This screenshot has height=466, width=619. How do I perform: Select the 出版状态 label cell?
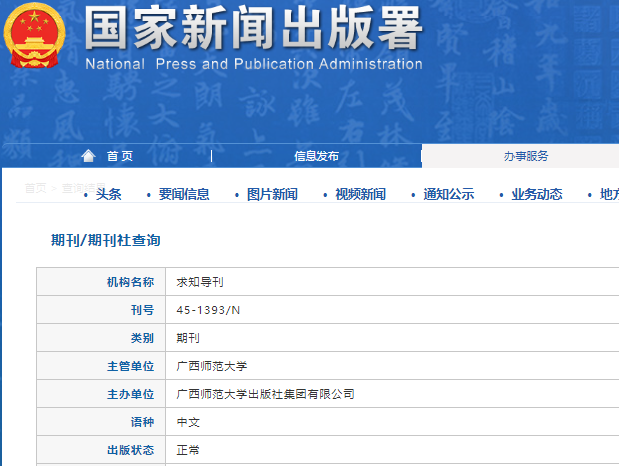[101, 450]
